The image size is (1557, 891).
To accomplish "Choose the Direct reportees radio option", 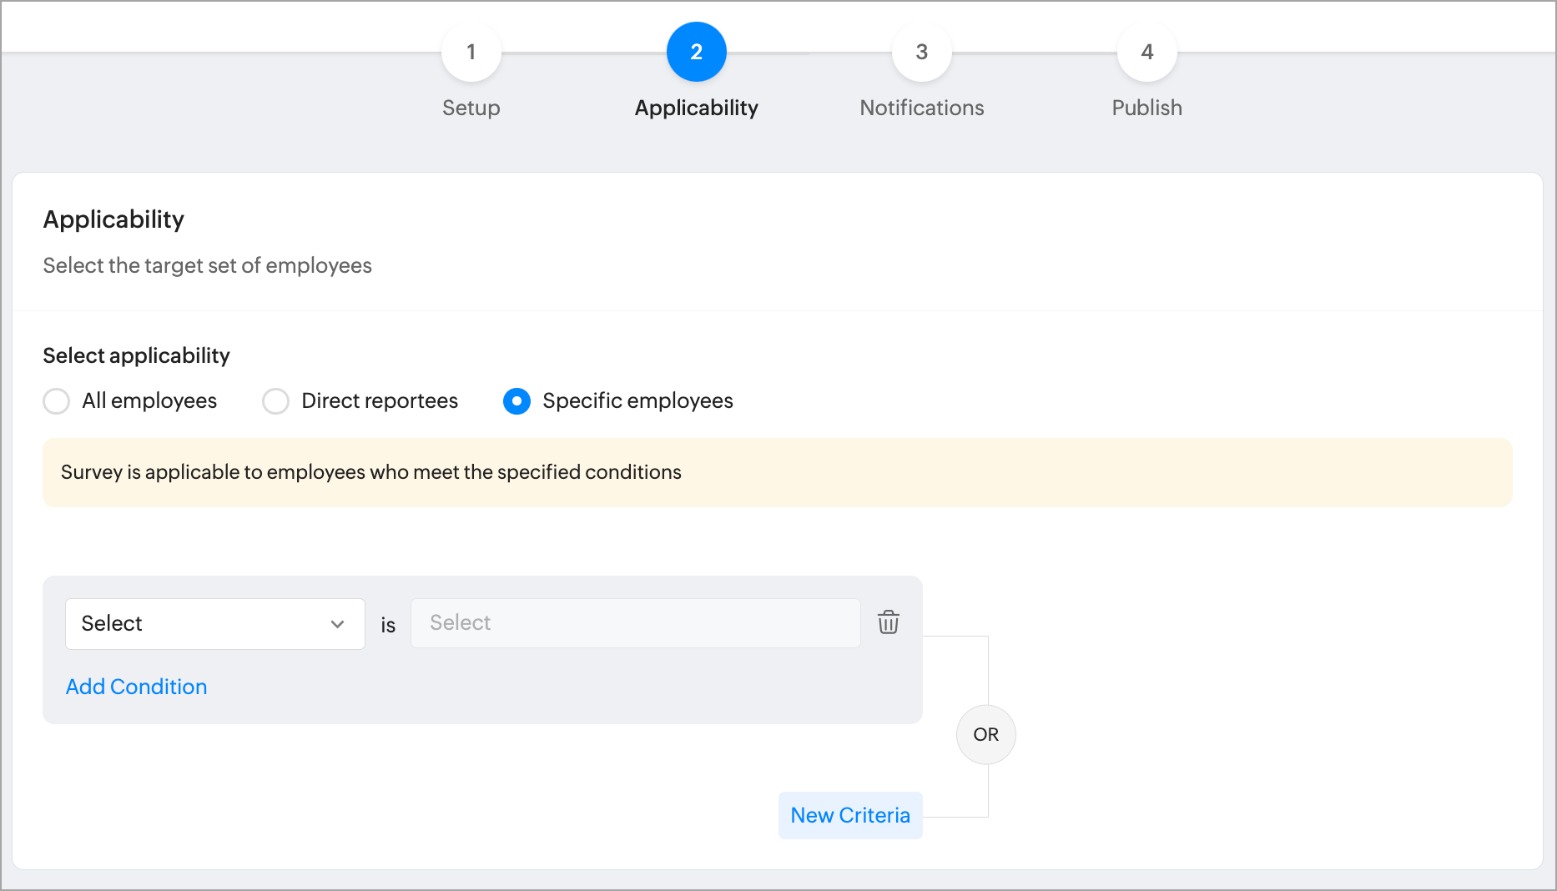I will [276, 401].
